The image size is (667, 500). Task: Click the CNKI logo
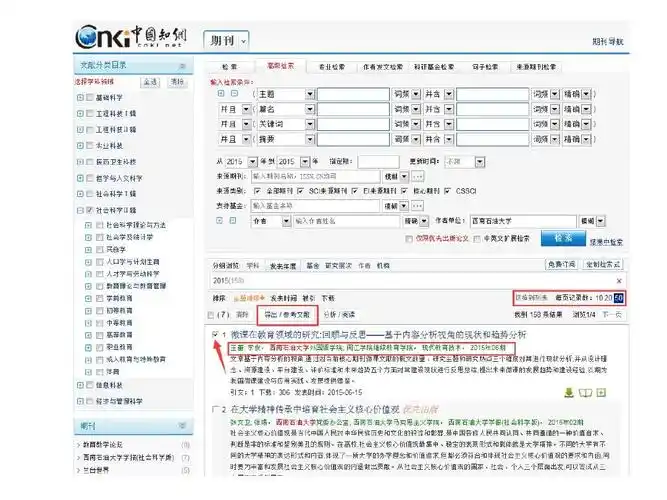click(131, 37)
